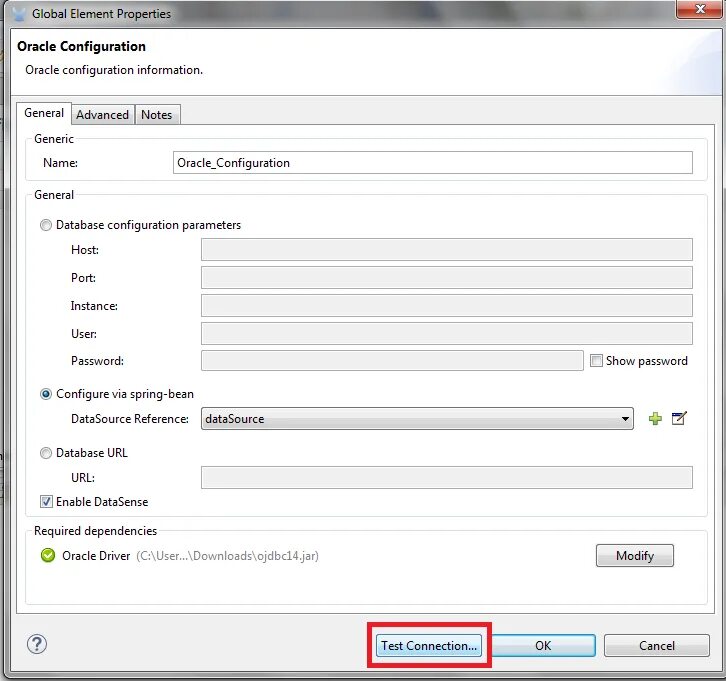Viewport: 726px width, 681px height.
Task: Click the green plus add DataSource icon
Action: tap(655, 419)
